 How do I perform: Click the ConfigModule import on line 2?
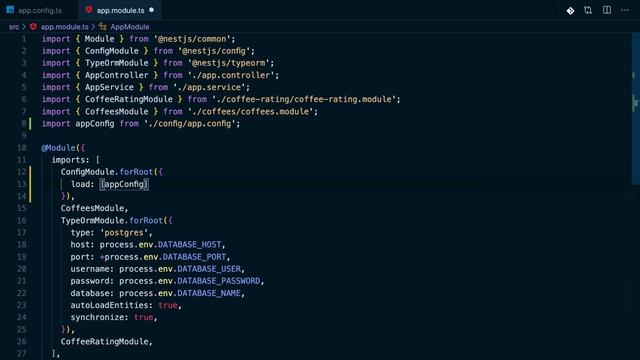(x=111, y=51)
